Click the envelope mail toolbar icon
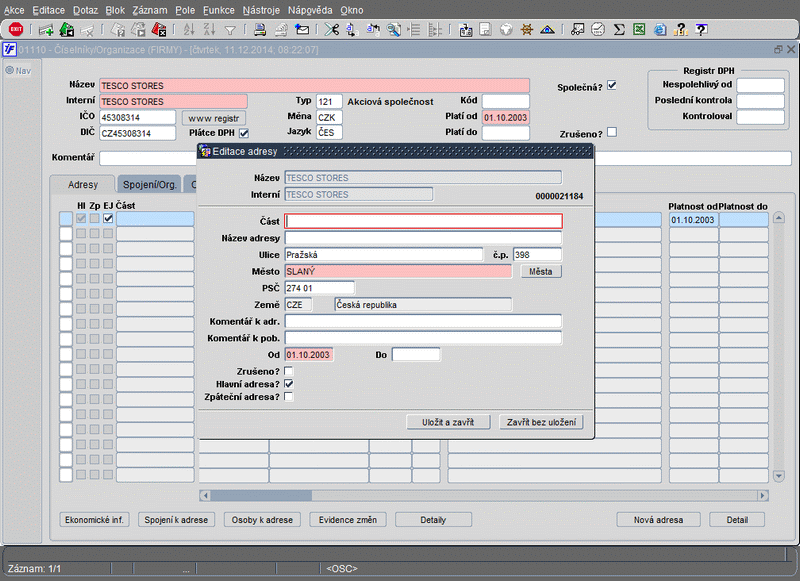The image size is (800, 581). click(x=302, y=30)
